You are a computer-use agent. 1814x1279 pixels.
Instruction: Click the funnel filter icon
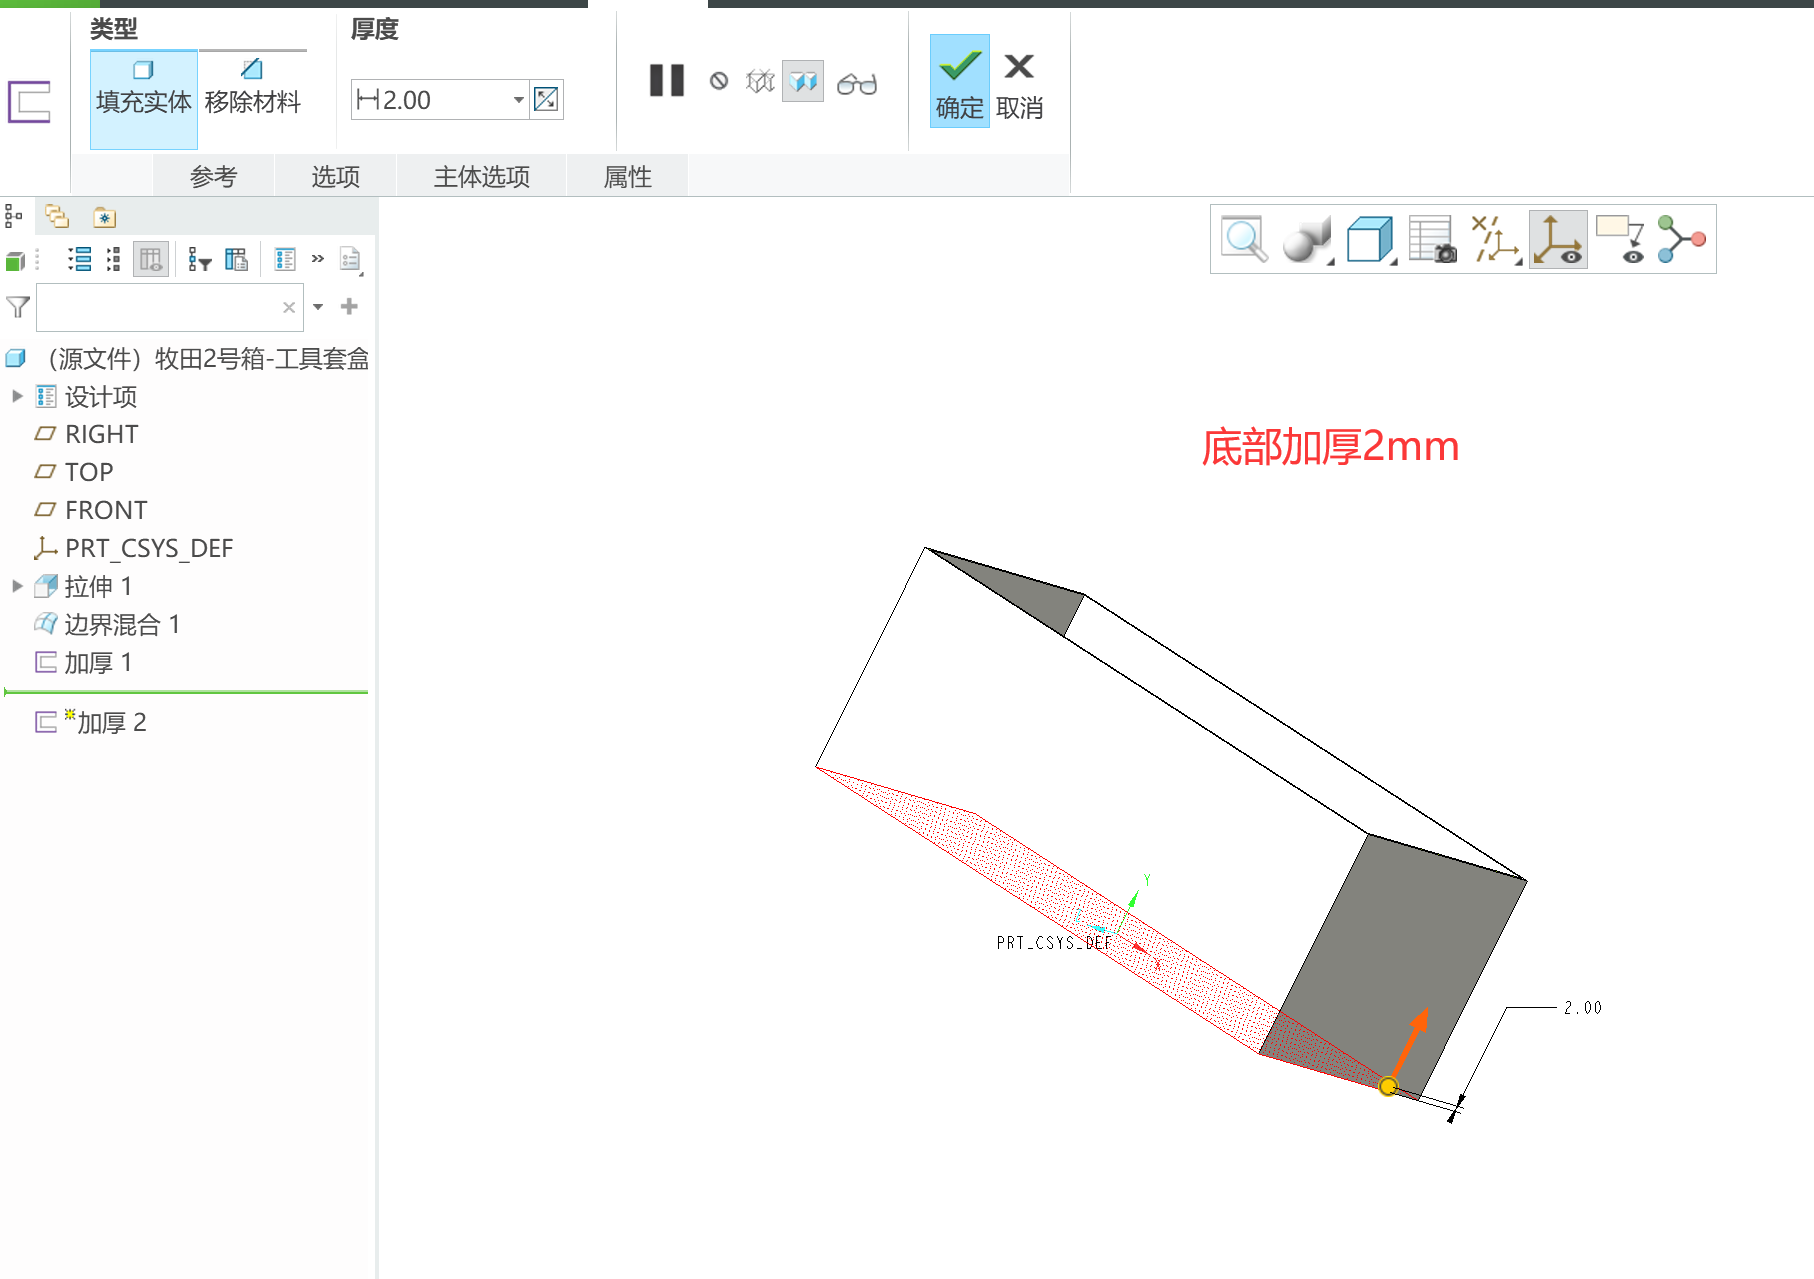tap(18, 307)
